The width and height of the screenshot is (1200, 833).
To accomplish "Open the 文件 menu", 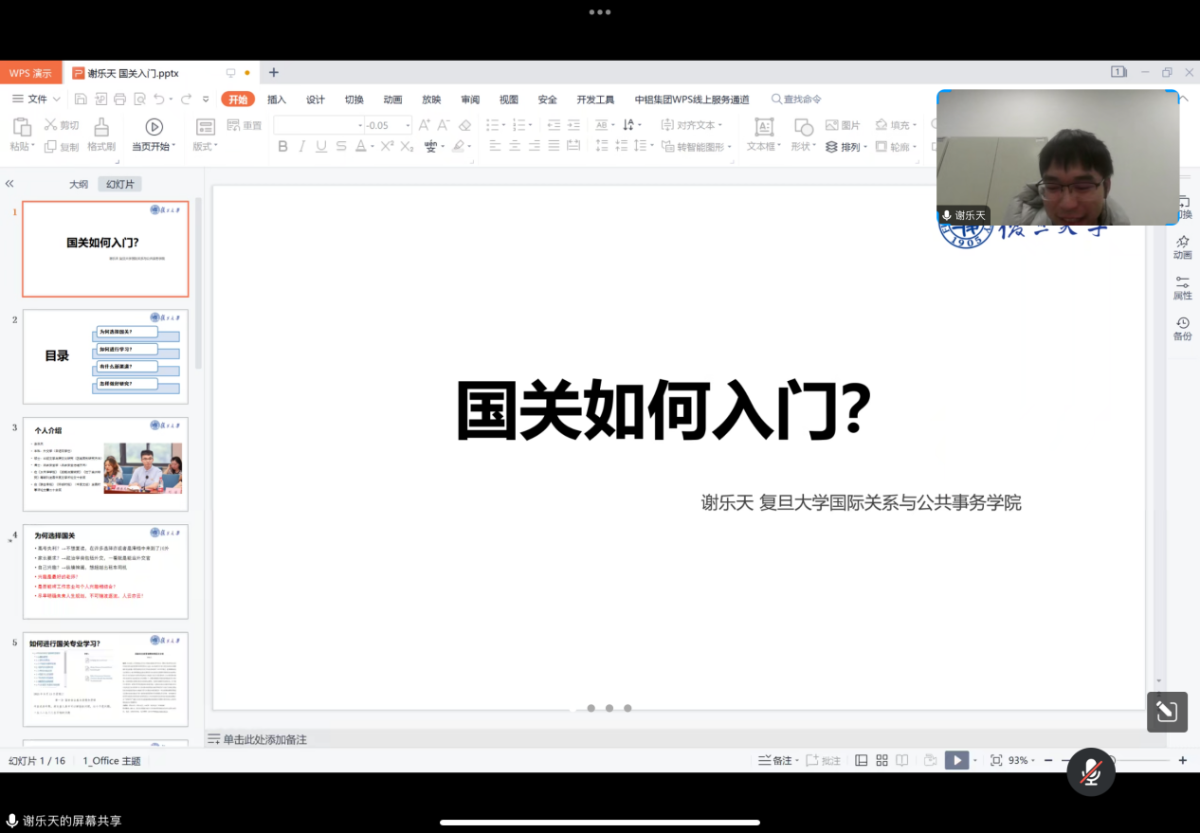I will pos(36,99).
